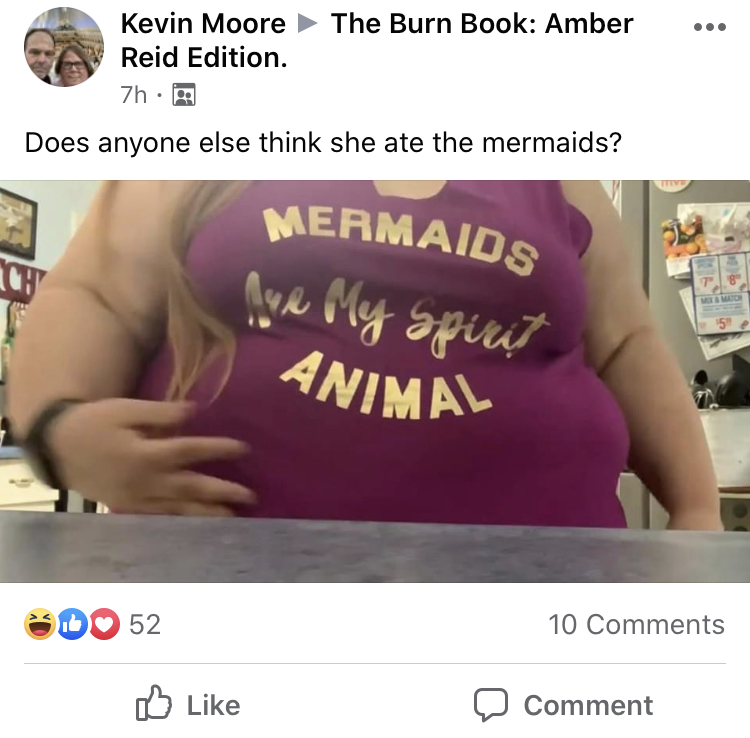Toggle the Like text label on the post
The image size is (750, 738).
pos(213,705)
